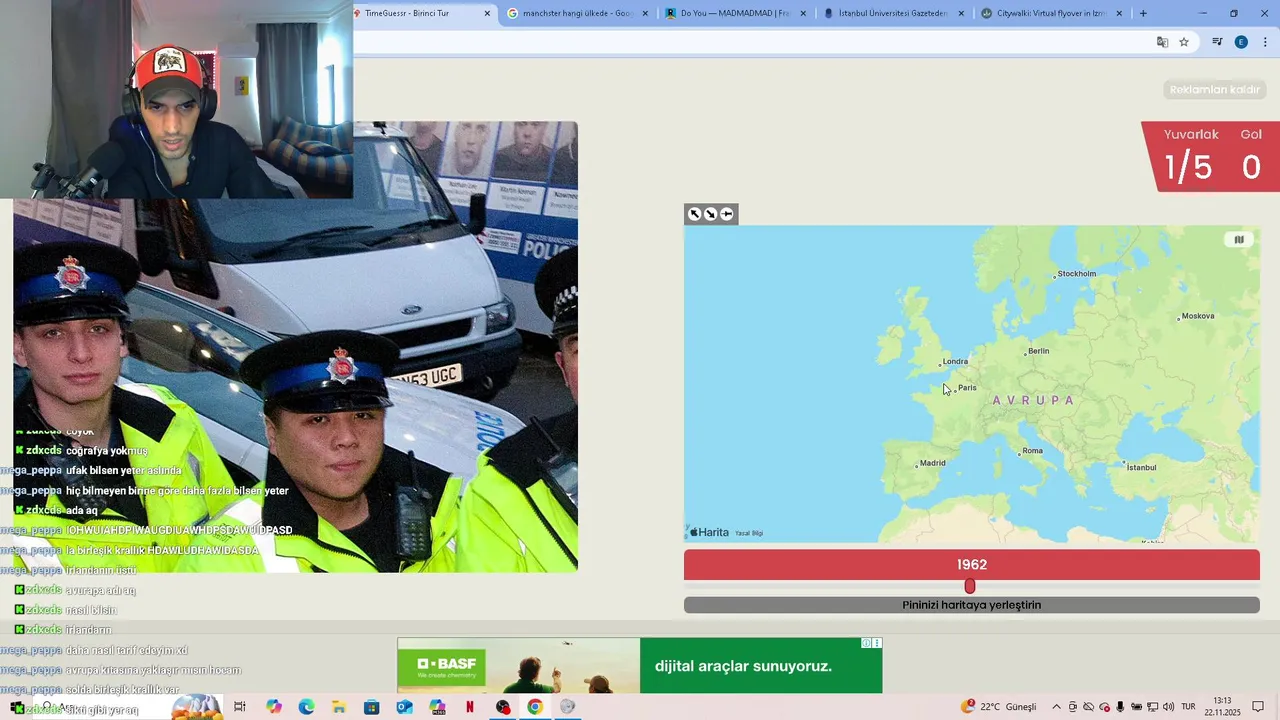The image size is (1280, 720).
Task: Open the notification center icon
Action: (1258, 707)
